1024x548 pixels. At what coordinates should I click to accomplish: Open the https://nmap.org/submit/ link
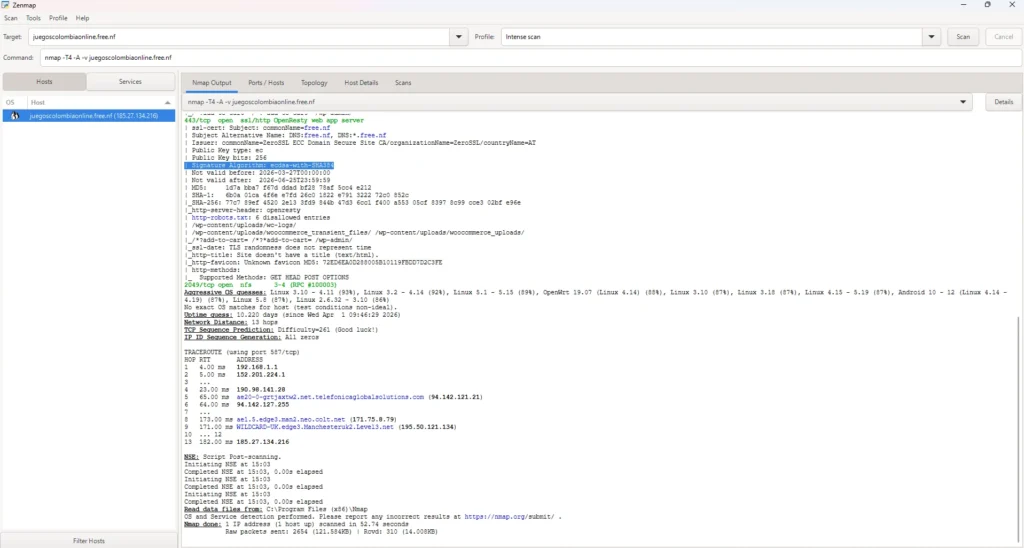[509, 517]
